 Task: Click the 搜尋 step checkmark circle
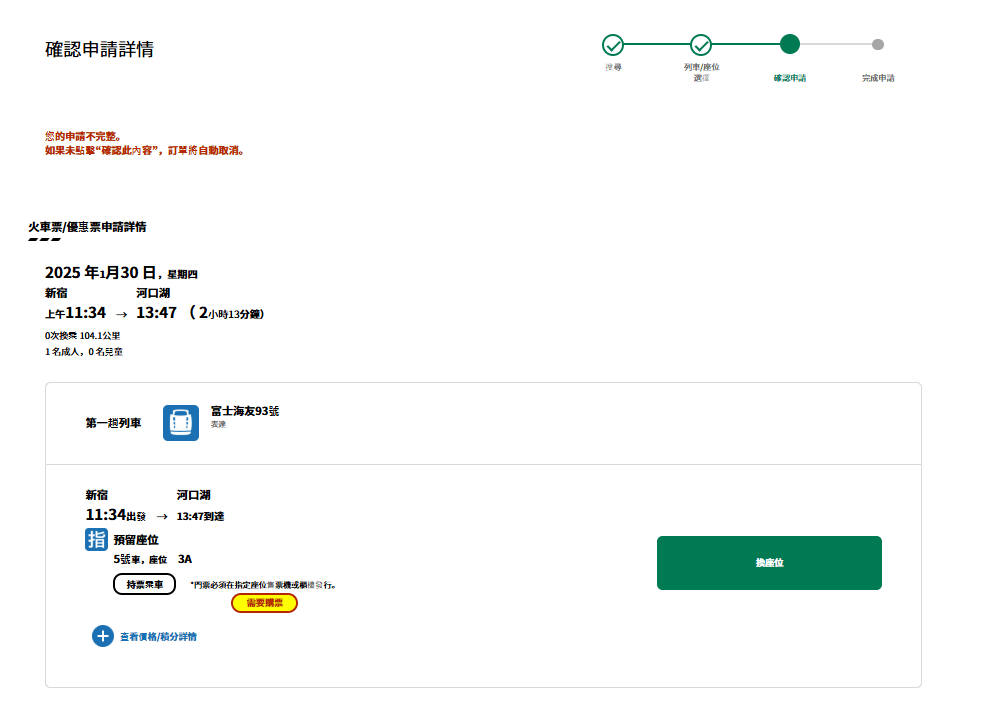(613, 45)
